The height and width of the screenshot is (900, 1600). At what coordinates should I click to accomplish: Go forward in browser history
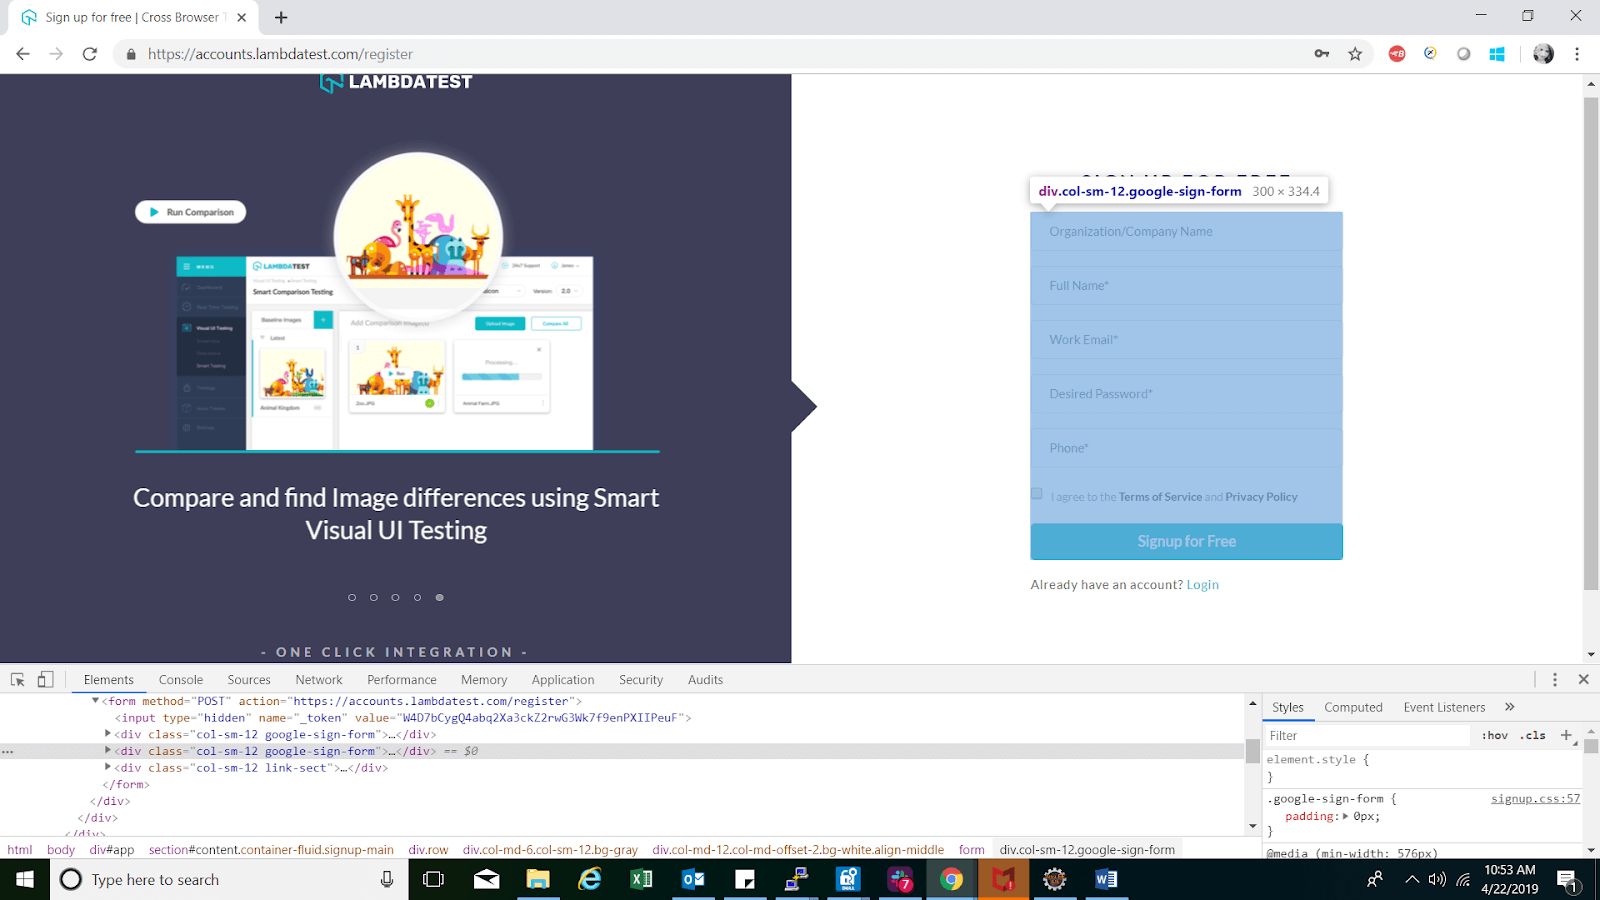[x=56, y=54]
